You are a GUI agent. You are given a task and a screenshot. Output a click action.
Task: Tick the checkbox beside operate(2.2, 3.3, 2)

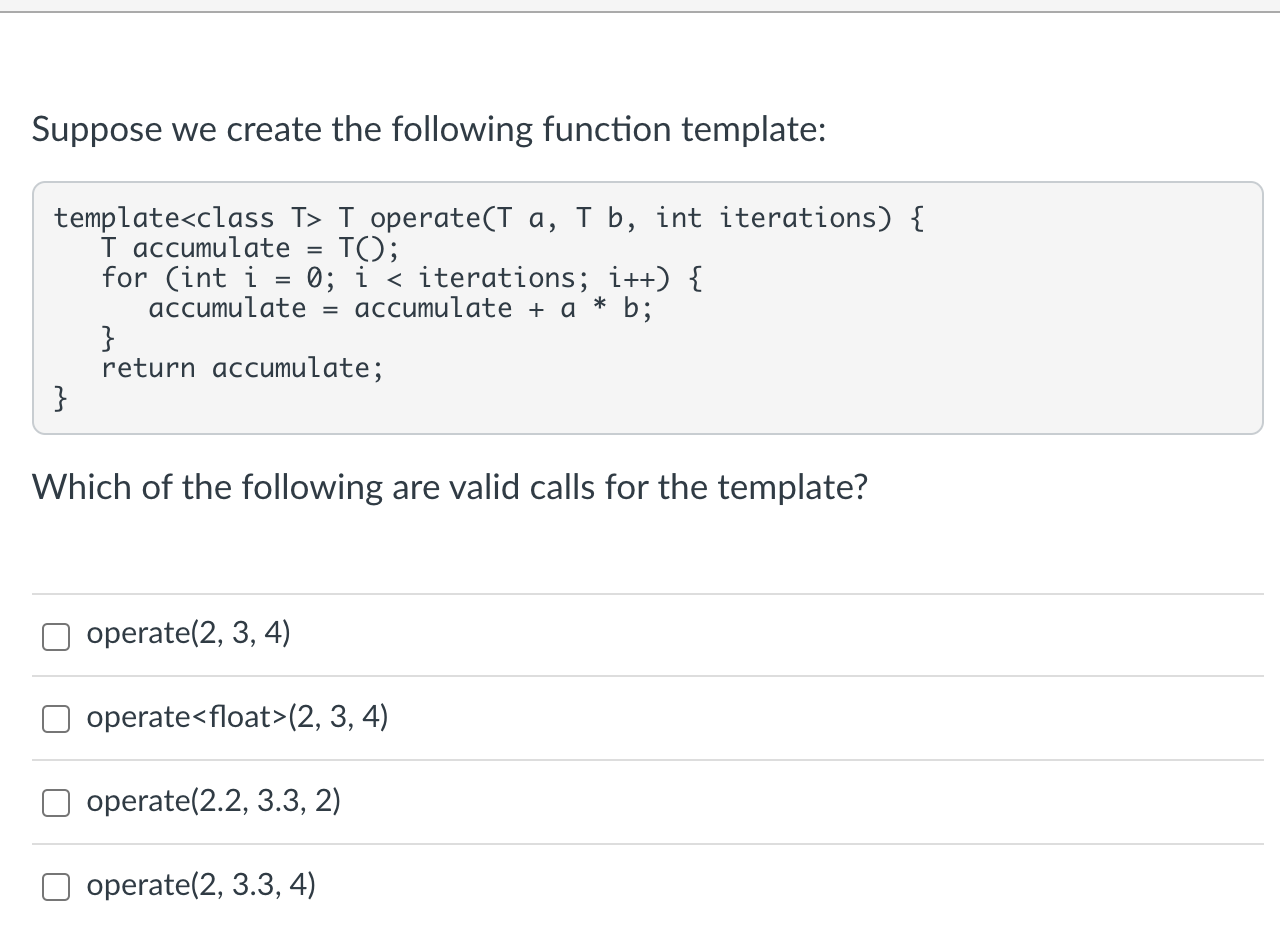point(56,803)
